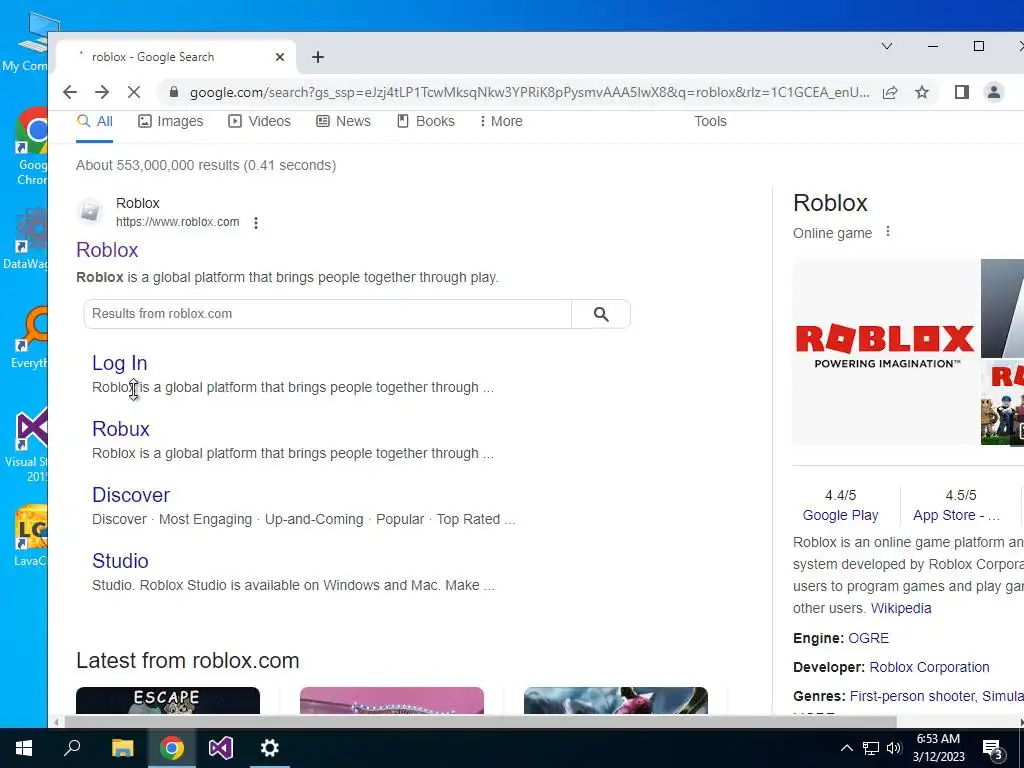Show hidden system tray icons
This screenshot has height=768, width=1024.
(x=846, y=748)
